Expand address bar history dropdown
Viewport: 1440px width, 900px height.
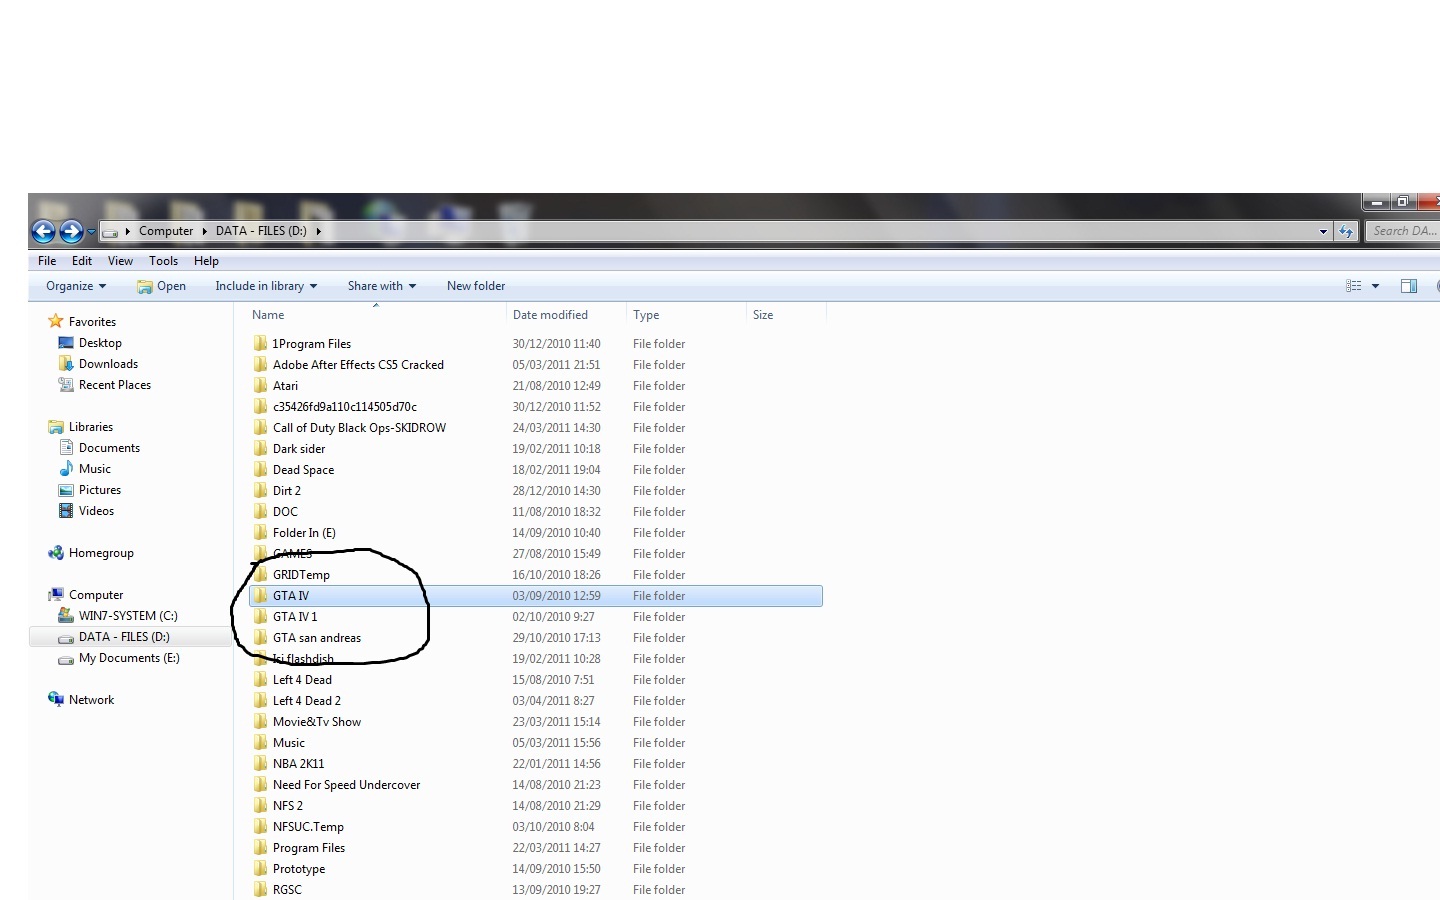click(x=1323, y=232)
